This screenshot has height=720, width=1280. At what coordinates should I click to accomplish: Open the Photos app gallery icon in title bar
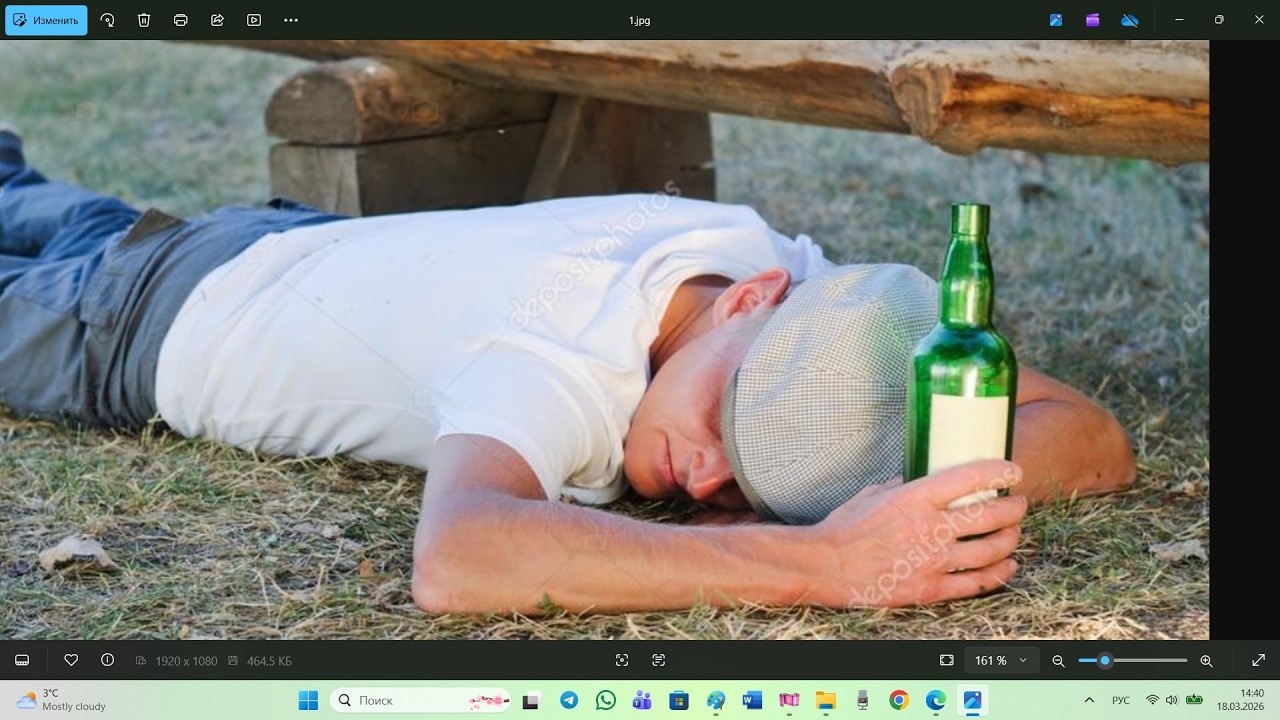point(1056,20)
